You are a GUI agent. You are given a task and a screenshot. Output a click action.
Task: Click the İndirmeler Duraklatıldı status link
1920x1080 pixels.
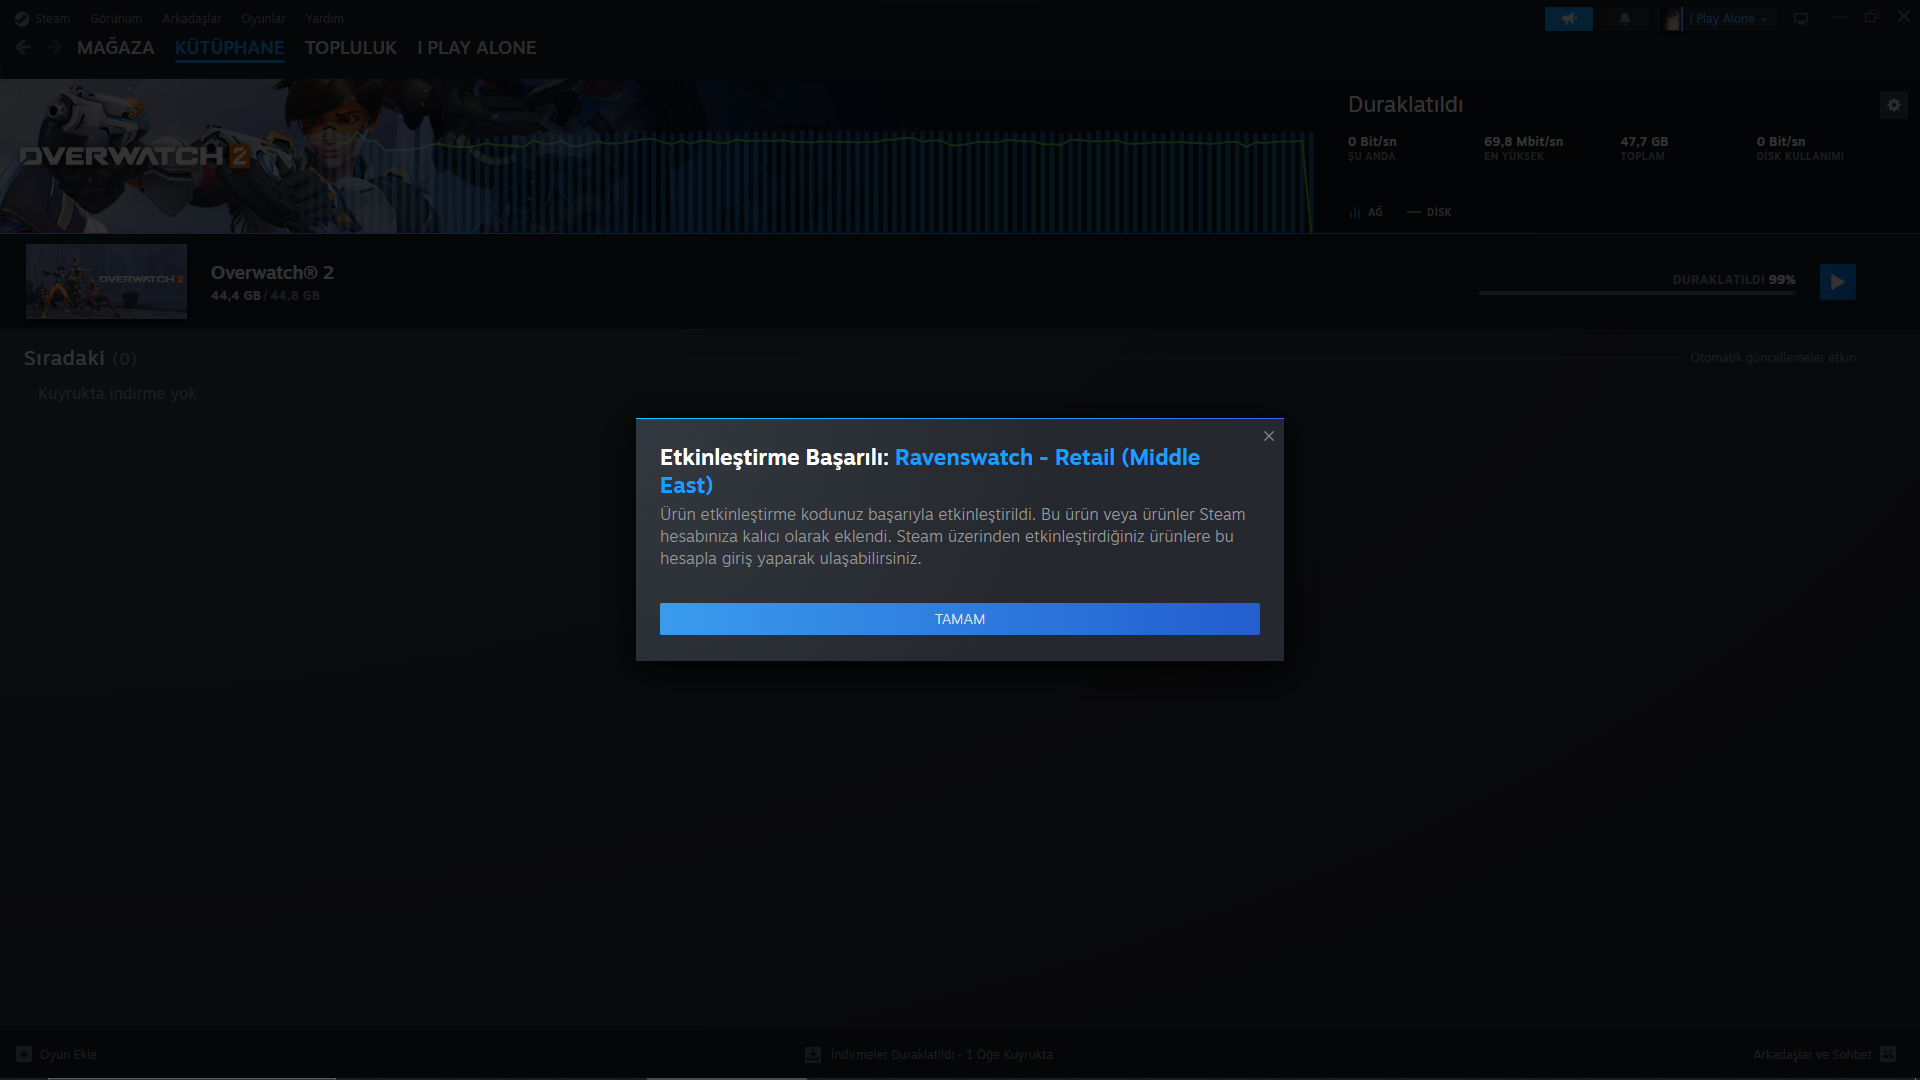(x=941, y=1055)
